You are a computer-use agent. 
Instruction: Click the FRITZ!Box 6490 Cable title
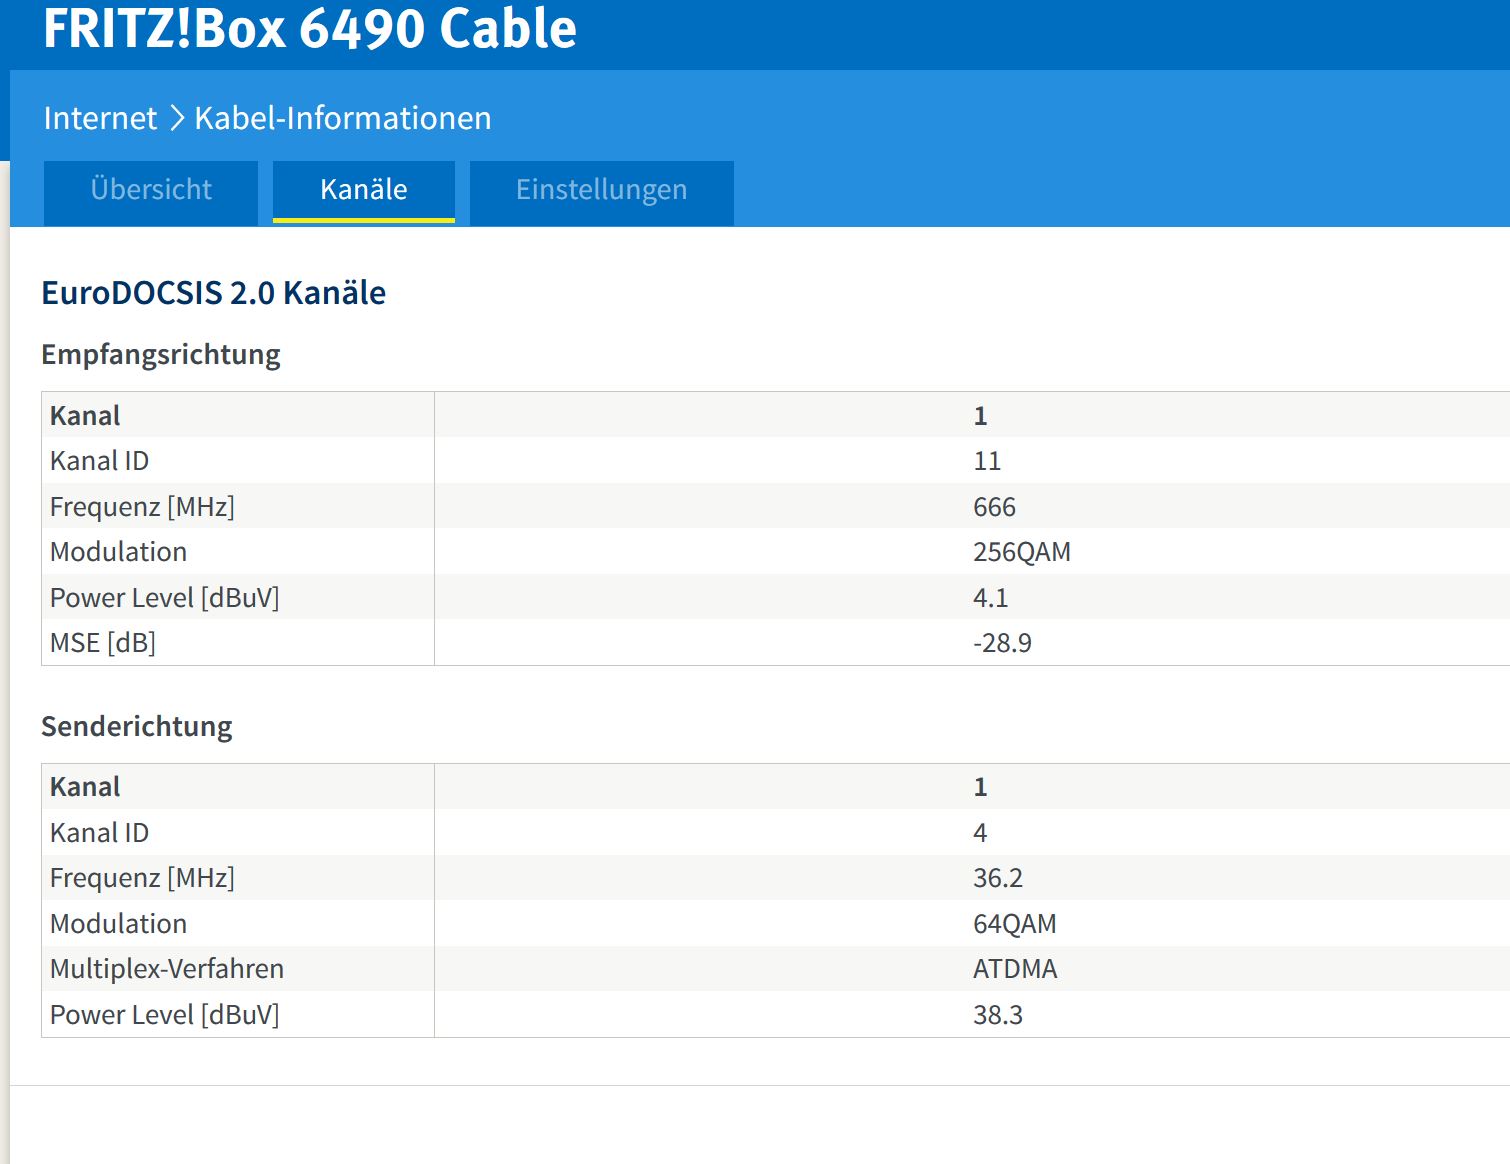pyautogui.click(x=309, y=28)
